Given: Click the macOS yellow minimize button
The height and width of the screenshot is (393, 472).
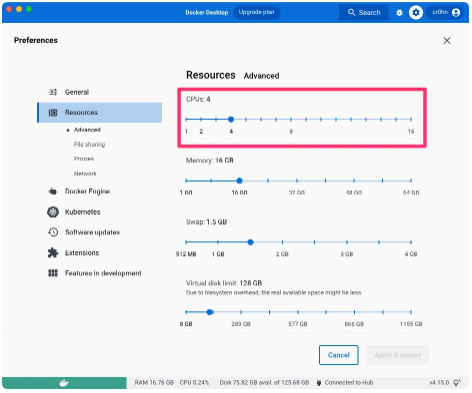Looking at the screenshot, I should coord(19,9).
